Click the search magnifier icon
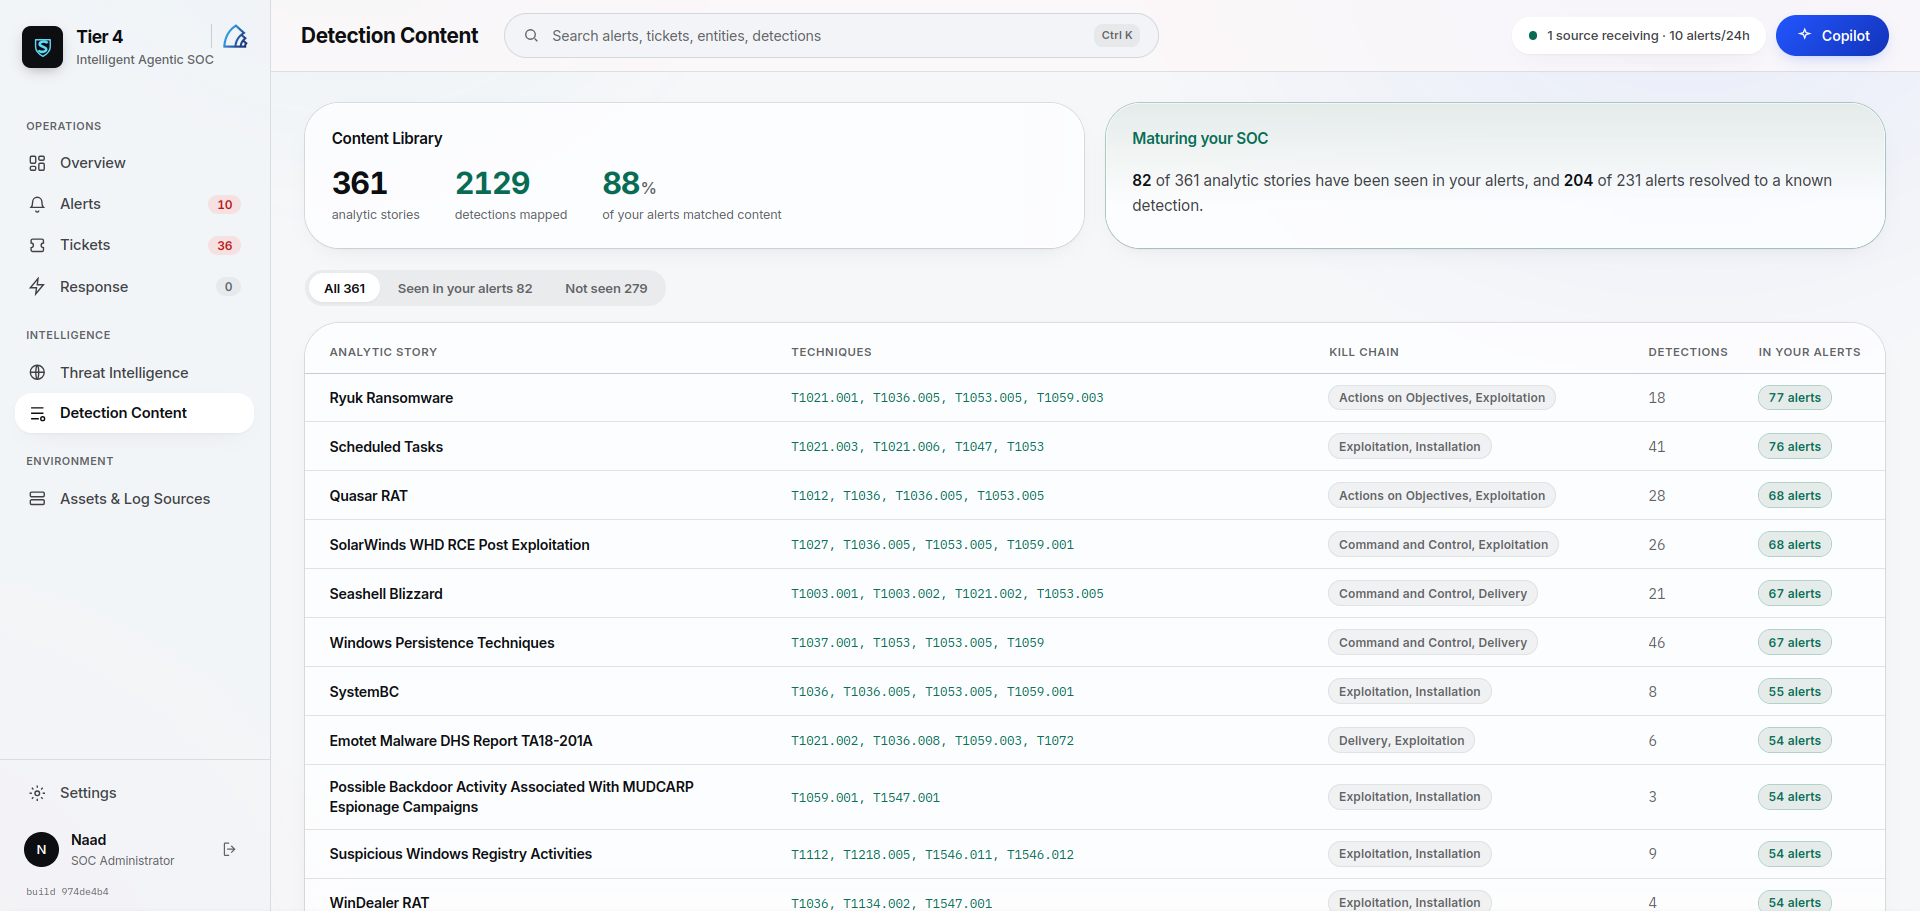The image size is (1920, 911). (531, 36)
